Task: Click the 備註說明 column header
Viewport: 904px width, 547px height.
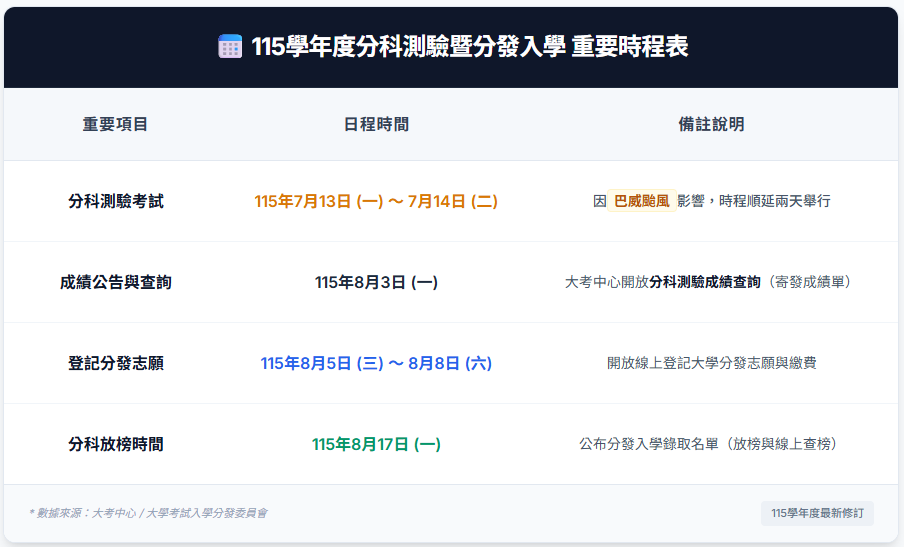Action: 711,124
